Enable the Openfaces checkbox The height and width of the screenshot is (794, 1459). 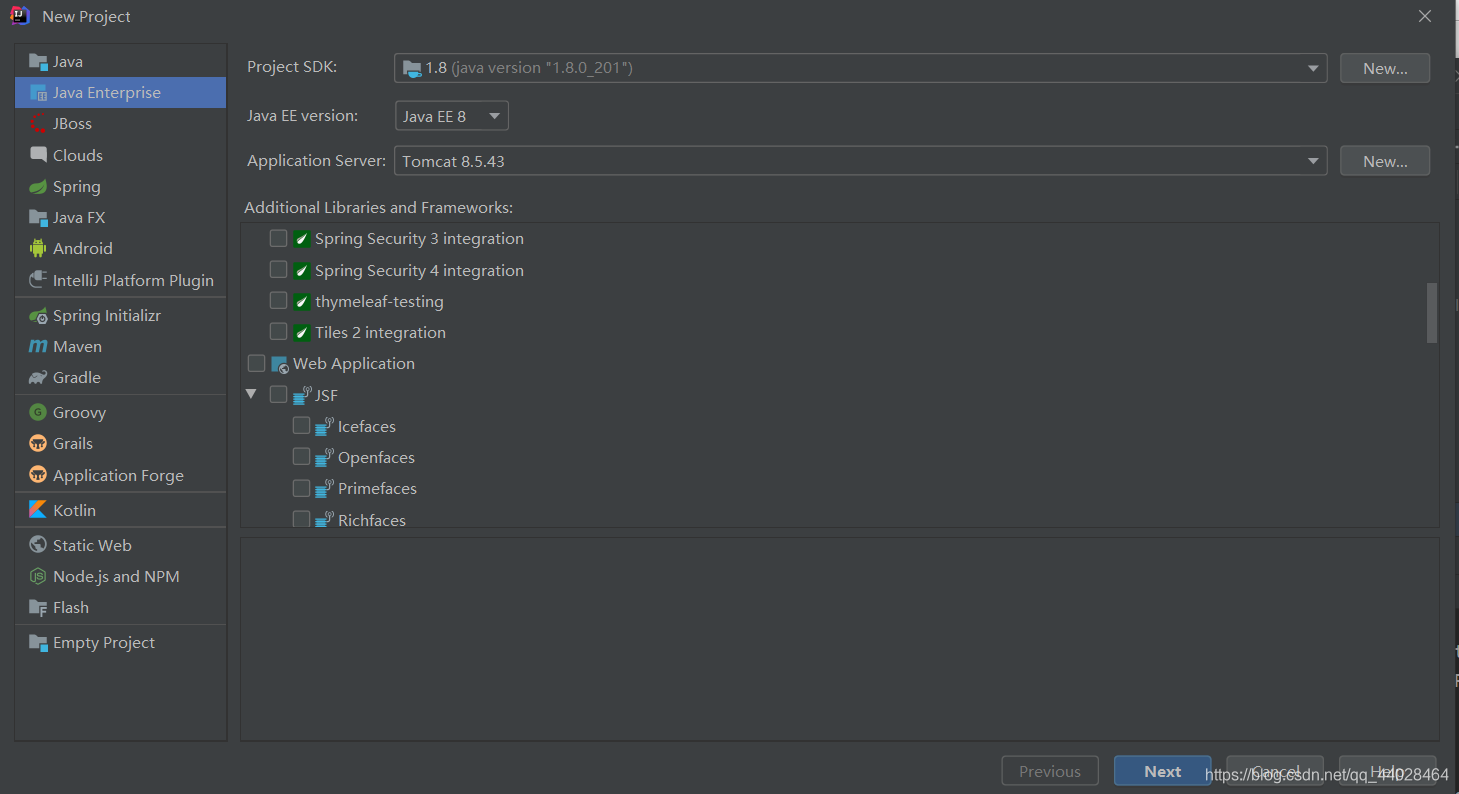pyautogui.click(x=301, y=457)
